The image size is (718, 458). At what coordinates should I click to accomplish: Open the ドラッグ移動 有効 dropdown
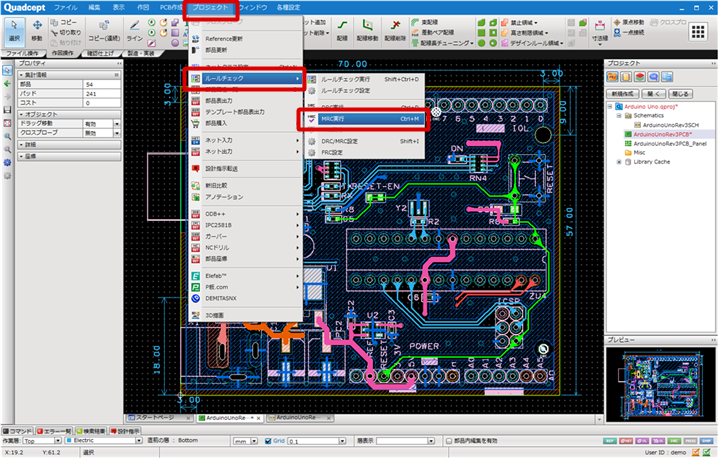click(117, 124)
